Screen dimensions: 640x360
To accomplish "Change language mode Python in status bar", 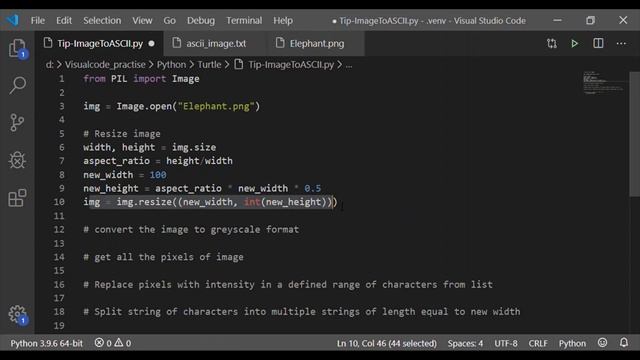I will [x=572, y=343].
